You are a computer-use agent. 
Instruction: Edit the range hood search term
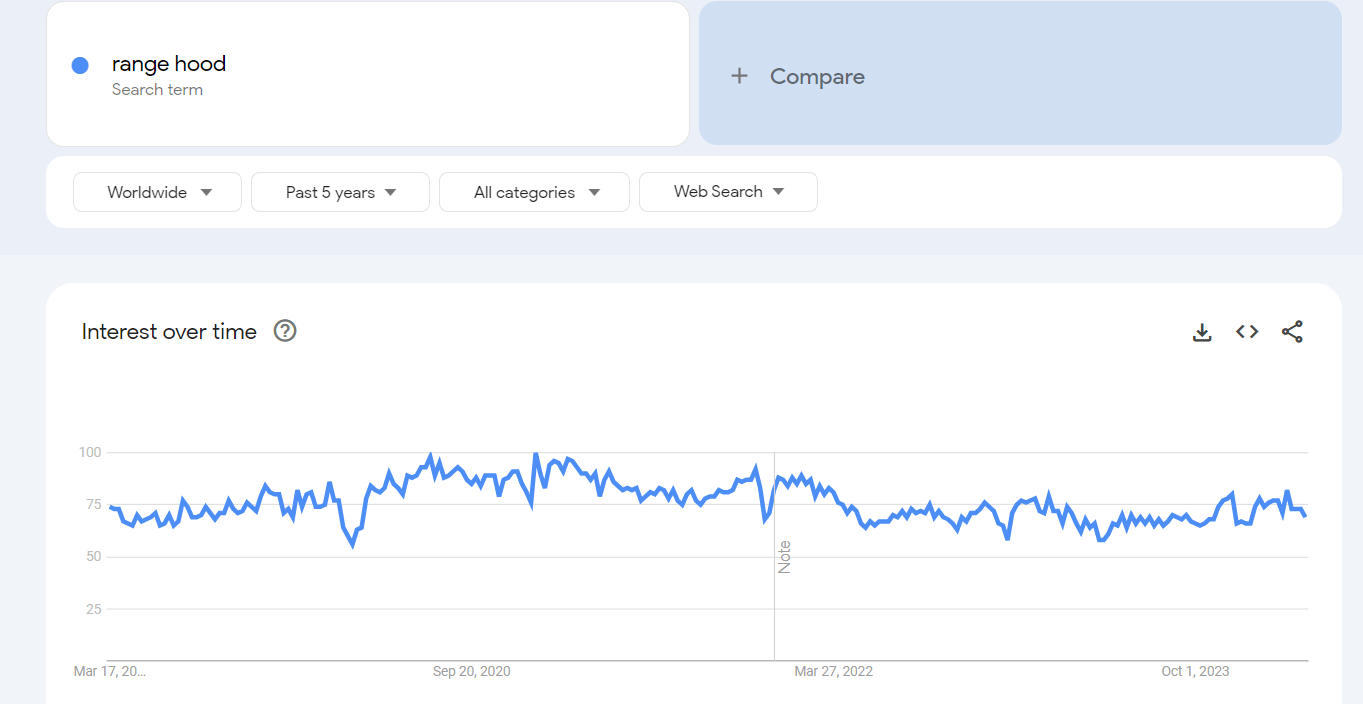368,74
